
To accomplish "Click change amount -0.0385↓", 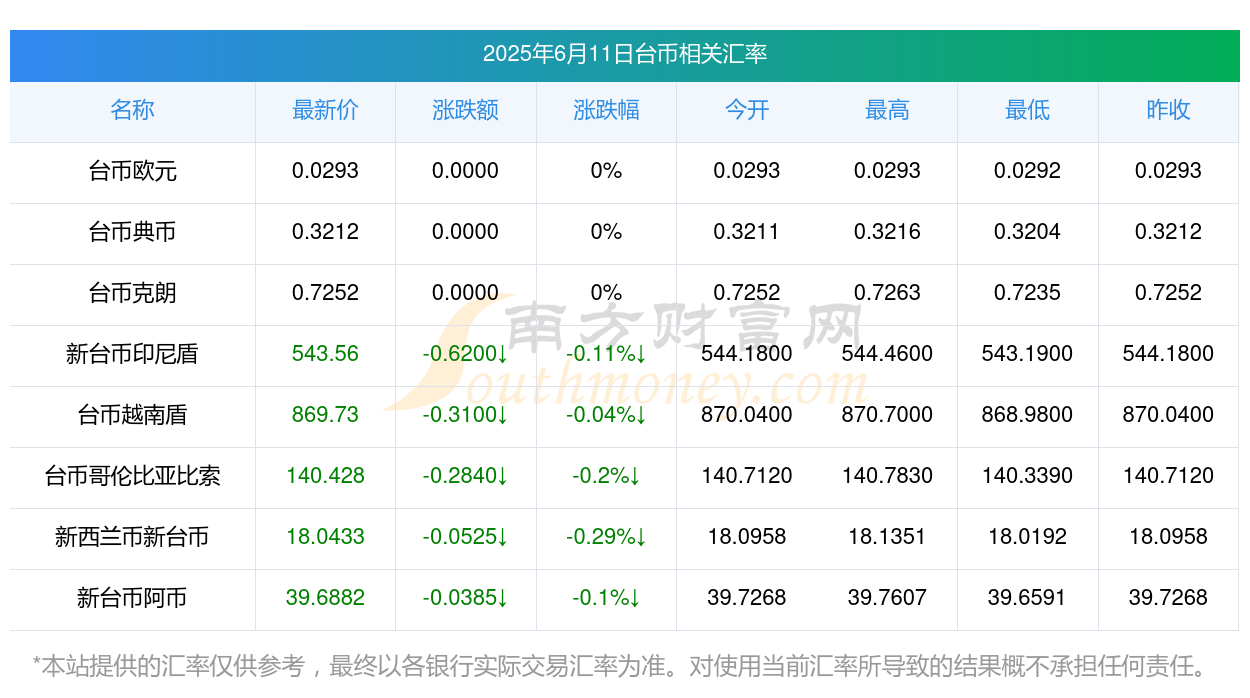I will [465, 598].
